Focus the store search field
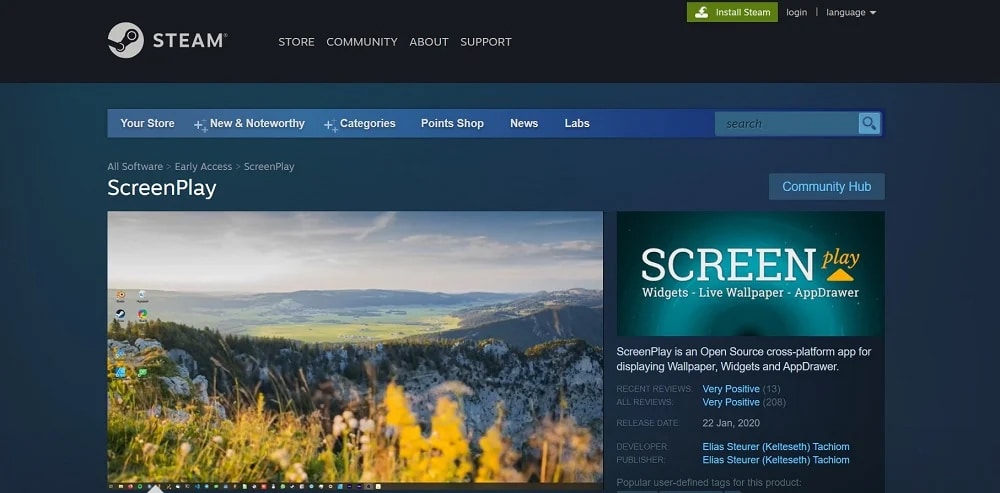Viewport: 1000px width, 493px height. click(x=786, y=124)
